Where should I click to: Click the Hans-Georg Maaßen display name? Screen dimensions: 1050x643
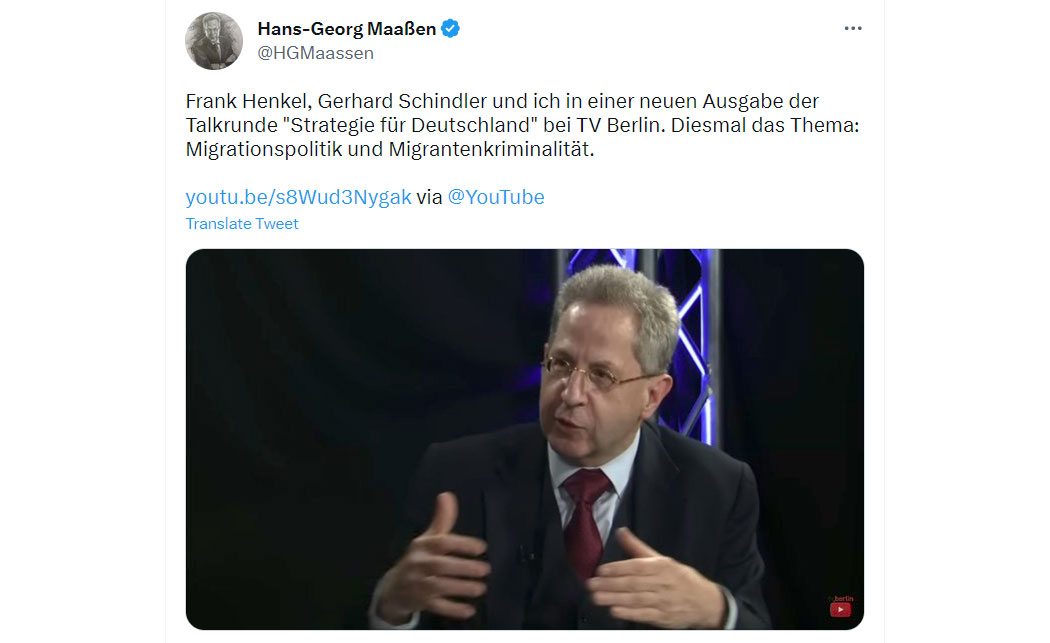346,29
